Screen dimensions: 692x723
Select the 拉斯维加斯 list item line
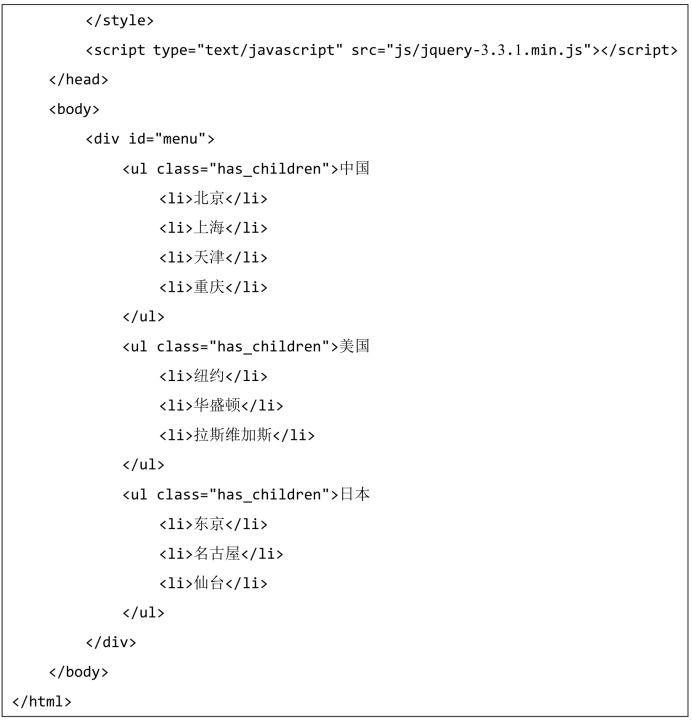click(237, 435)
